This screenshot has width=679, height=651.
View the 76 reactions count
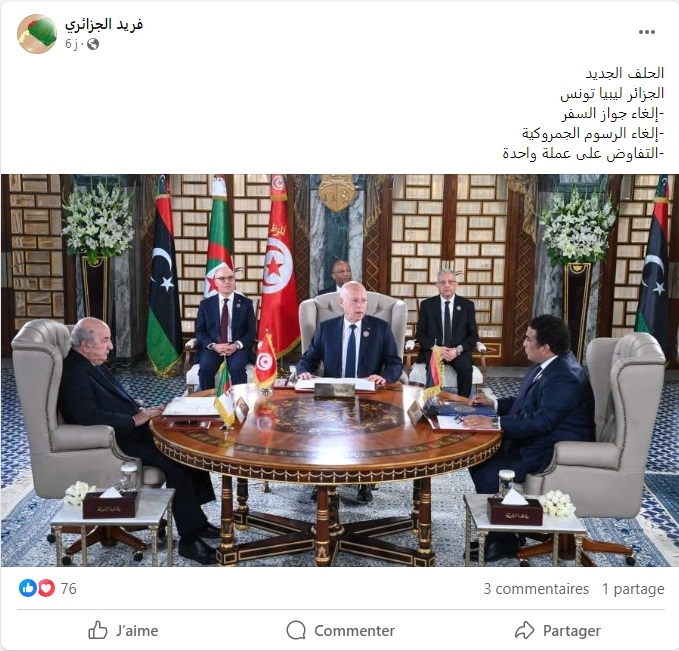(68, 589)
